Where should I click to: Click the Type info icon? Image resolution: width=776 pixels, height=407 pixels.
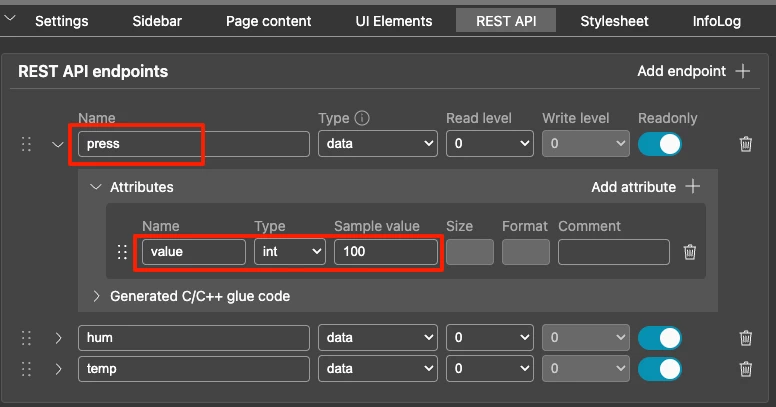pos(362,118)
